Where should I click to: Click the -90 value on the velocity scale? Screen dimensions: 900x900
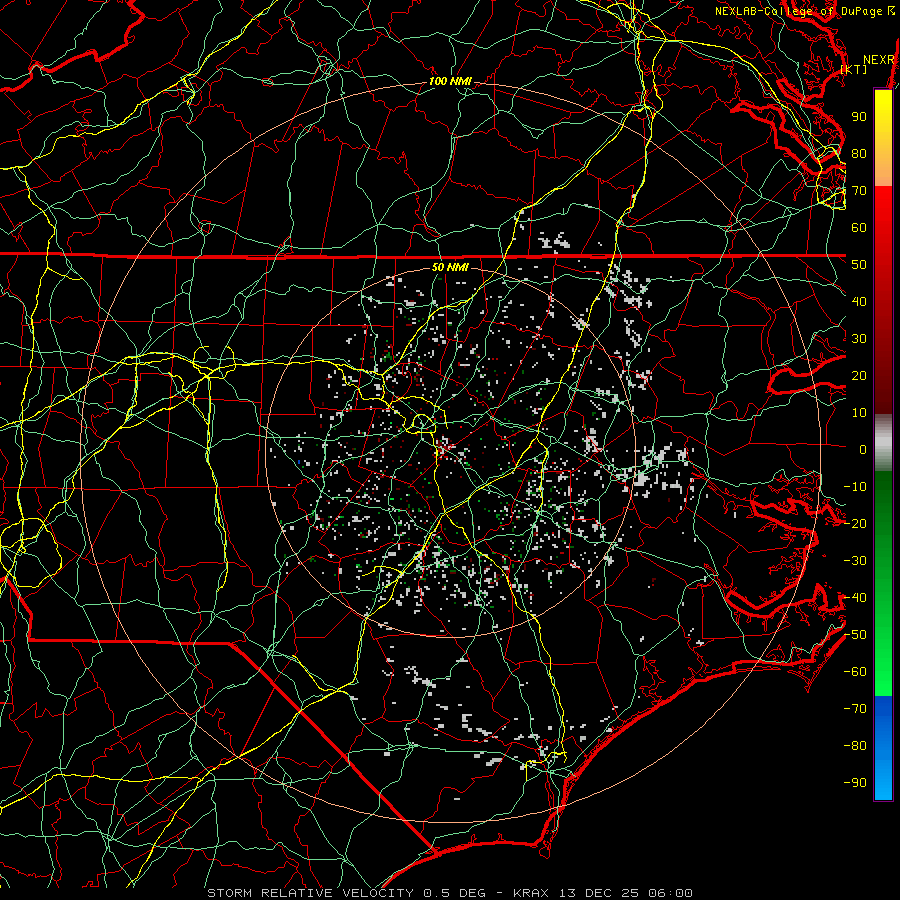click(x=855, y=783)
